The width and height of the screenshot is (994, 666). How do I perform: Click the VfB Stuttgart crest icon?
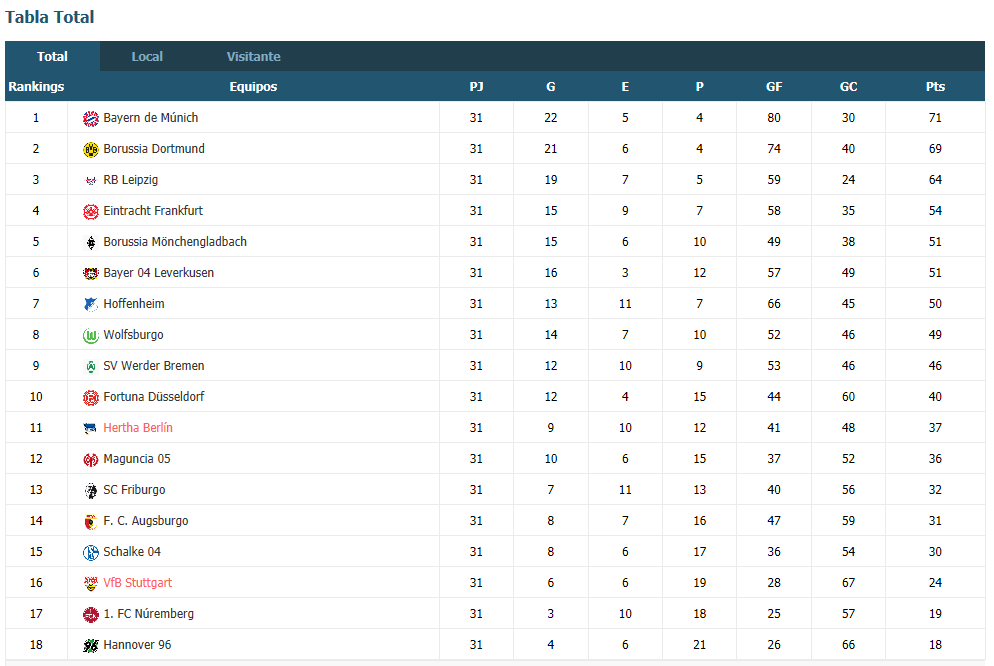(x=91, y=584)
